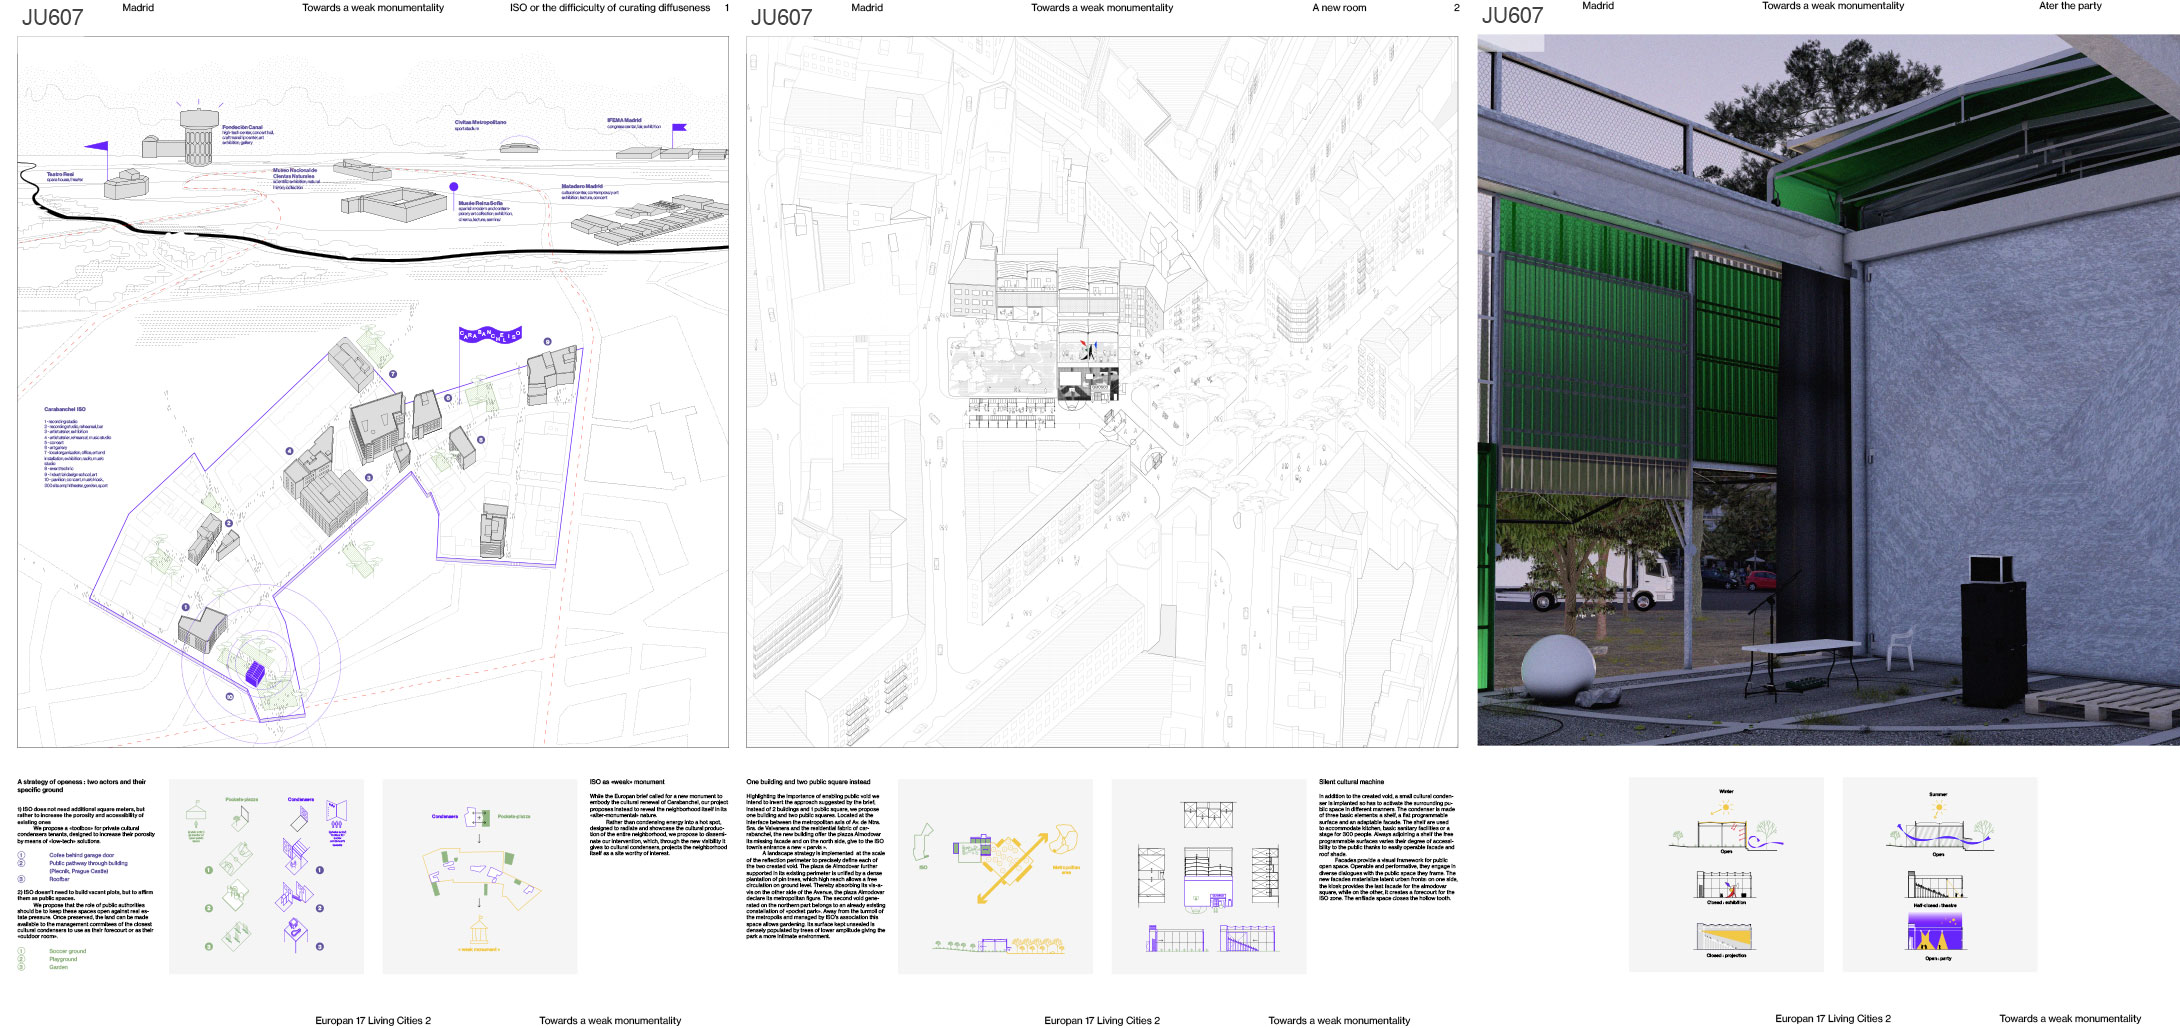2180x1028 pixels.
Task: Click the purple flag beside Teatro Real
Action: [x=97, y=146]
